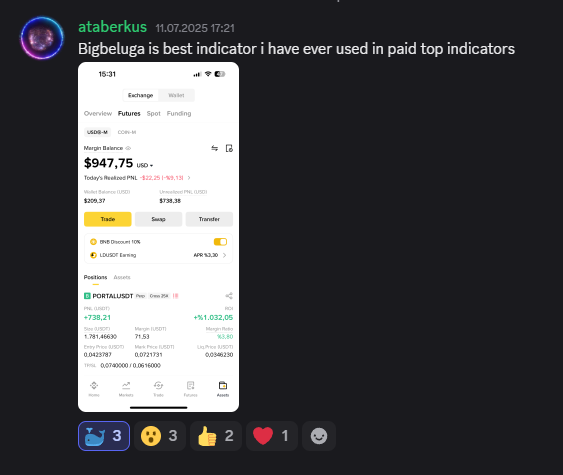Open the USD currency dropdown
The width and height of the screenshot is (563, 475).
(145, 166)
